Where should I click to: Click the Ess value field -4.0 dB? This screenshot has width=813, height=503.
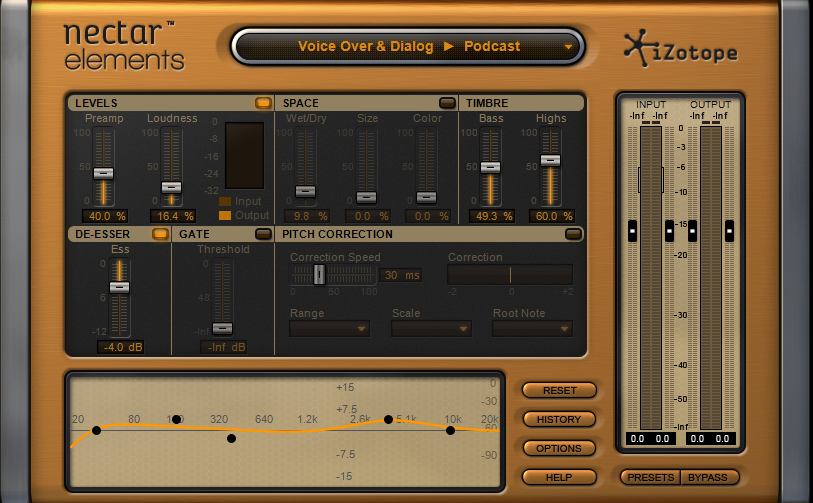pyautogui.click(x=120, y=347)
